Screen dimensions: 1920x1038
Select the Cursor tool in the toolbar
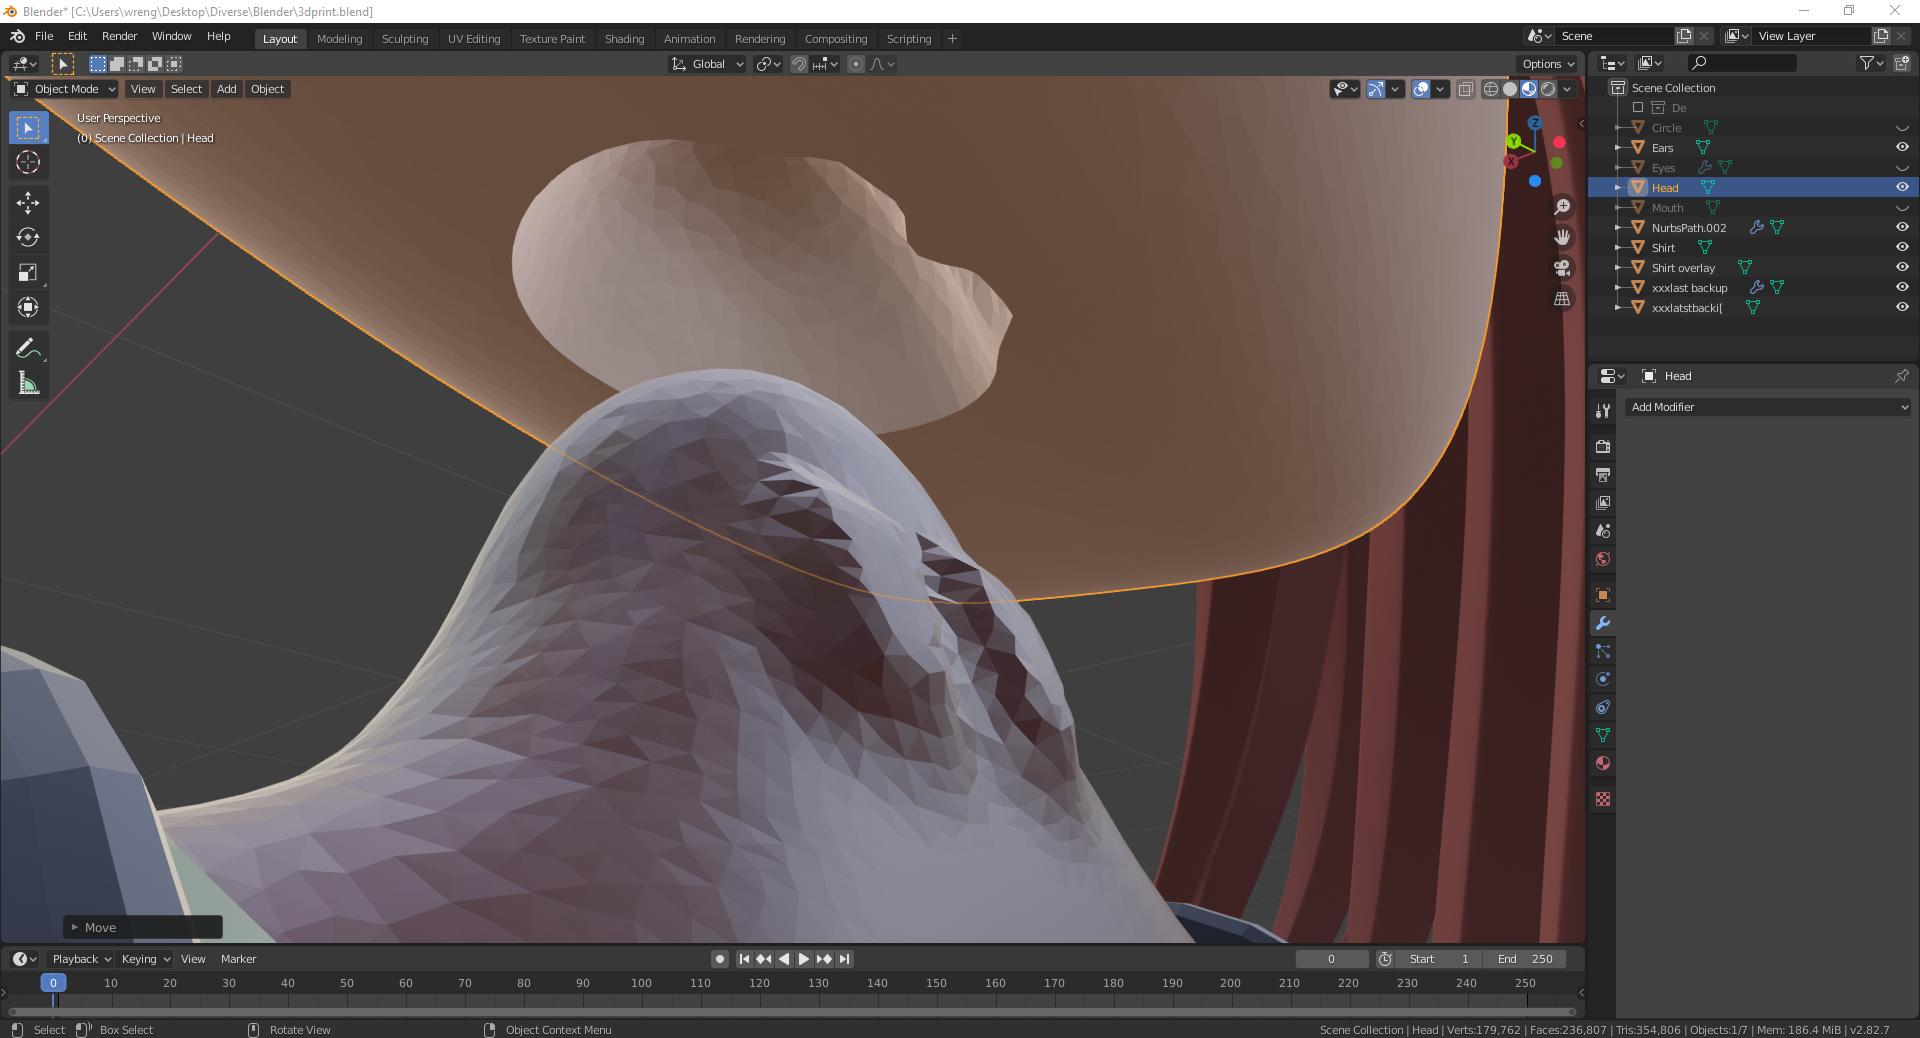(28, 162)
